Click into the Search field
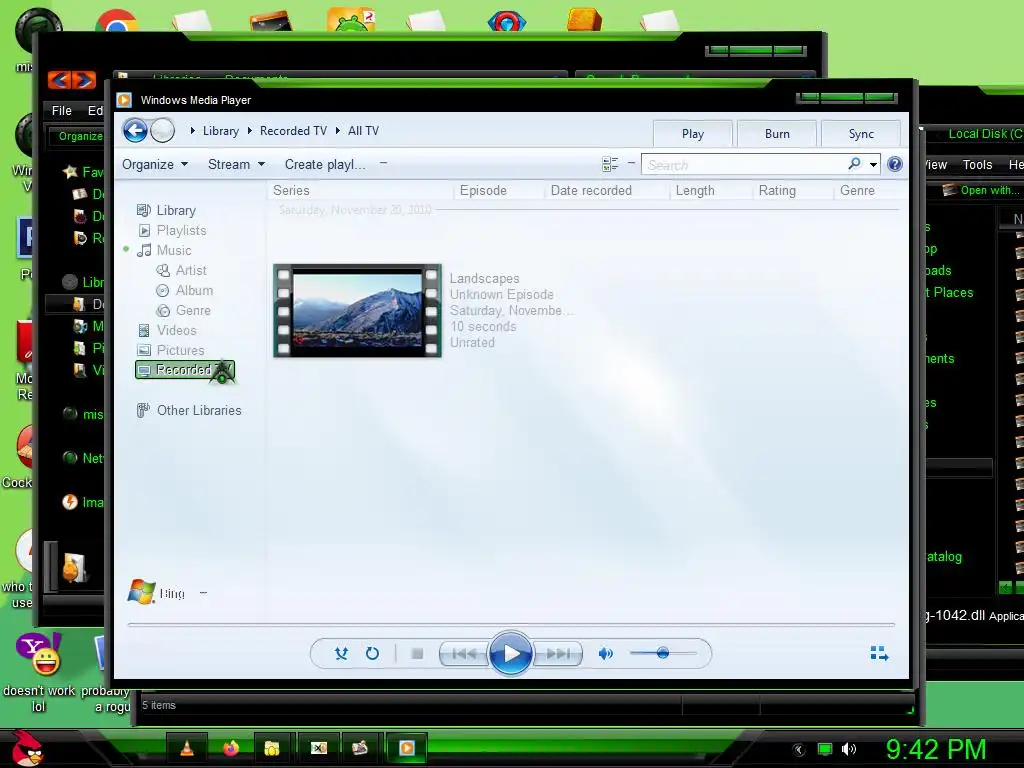The width and height of the screenshot is (1024, 768). pos(744,165)
